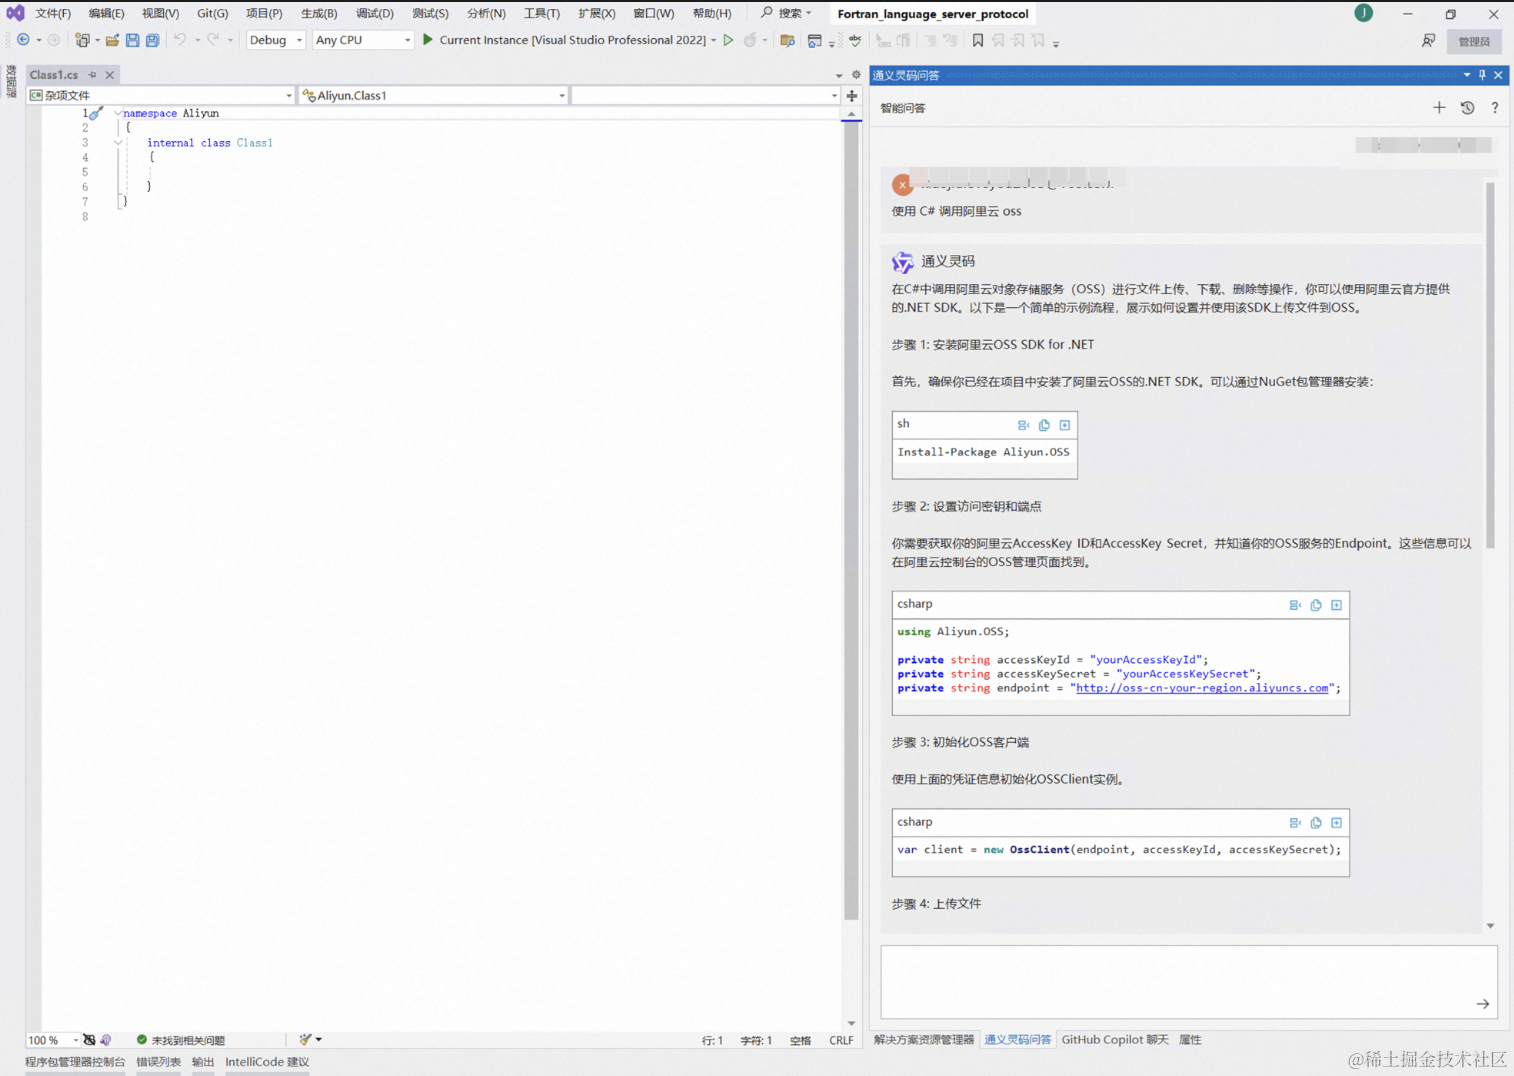This screenshot has width=1514, height=1076.
Task: Click the code editor vertical scrollbar
Action: pos(851,520)
